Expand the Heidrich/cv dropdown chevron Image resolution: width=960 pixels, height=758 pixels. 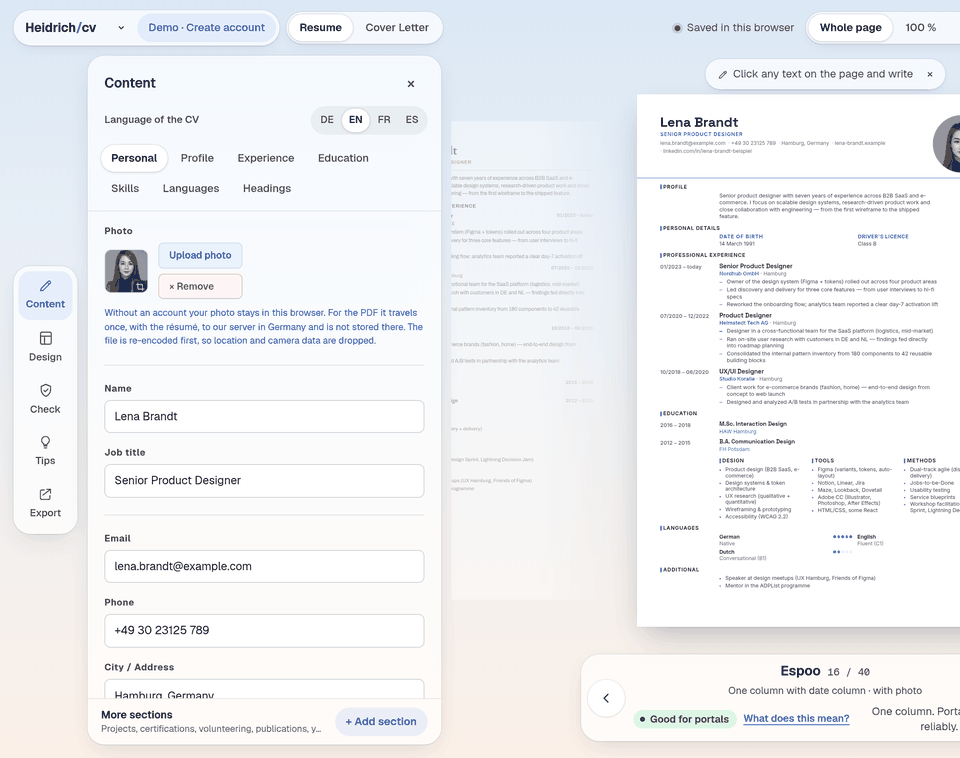121,28
